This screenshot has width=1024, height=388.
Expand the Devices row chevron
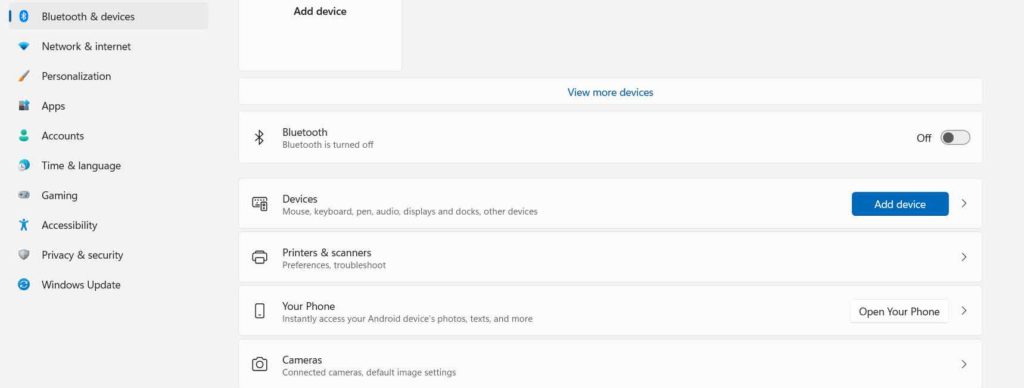964,204
